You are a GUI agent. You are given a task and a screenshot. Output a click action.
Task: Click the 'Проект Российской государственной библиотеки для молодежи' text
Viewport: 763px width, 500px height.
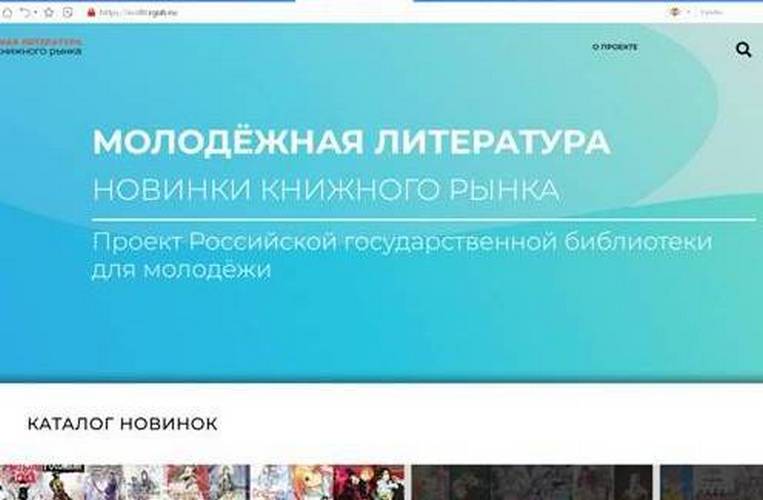[402, 256]
